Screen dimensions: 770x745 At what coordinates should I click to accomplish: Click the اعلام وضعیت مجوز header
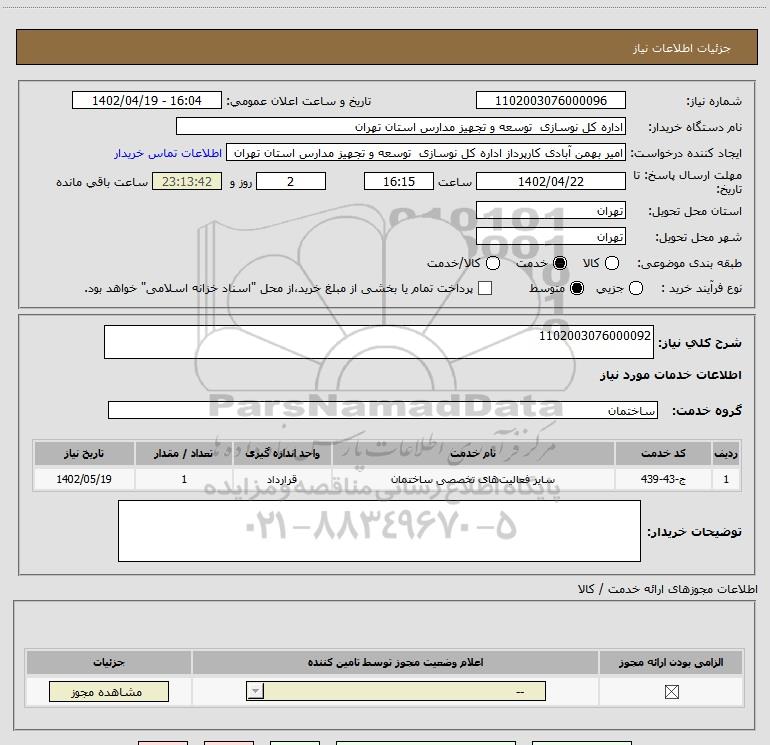point(395,662)
